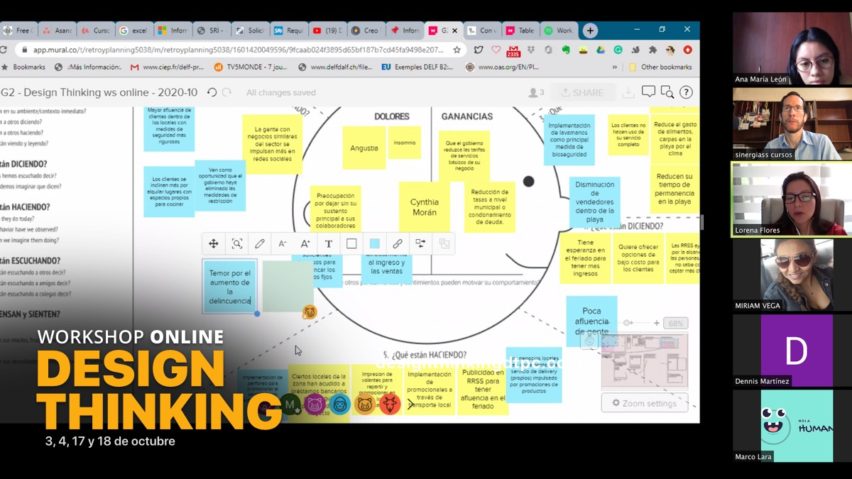This screenshot has width=852, height=479.
Task: Click the Google Drive extension icon
Action: [x=600, y=50]
